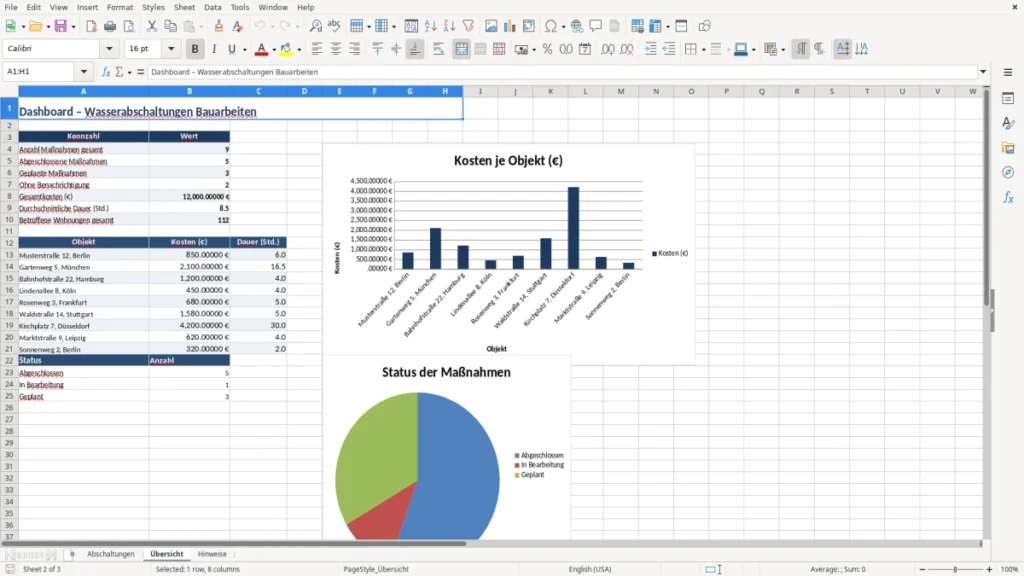
Task: Insert a hyperlink
Action: pos(577,26)
